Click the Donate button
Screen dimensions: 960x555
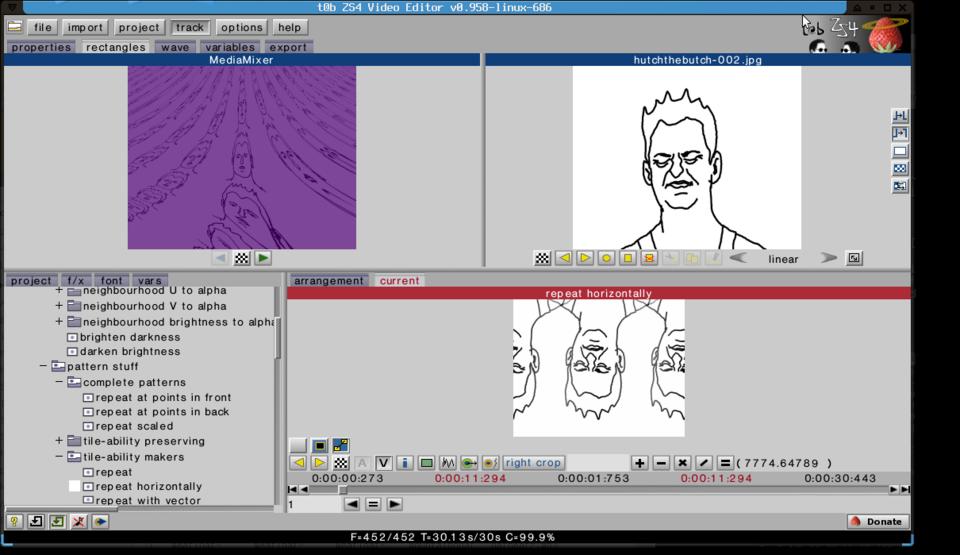877,521
